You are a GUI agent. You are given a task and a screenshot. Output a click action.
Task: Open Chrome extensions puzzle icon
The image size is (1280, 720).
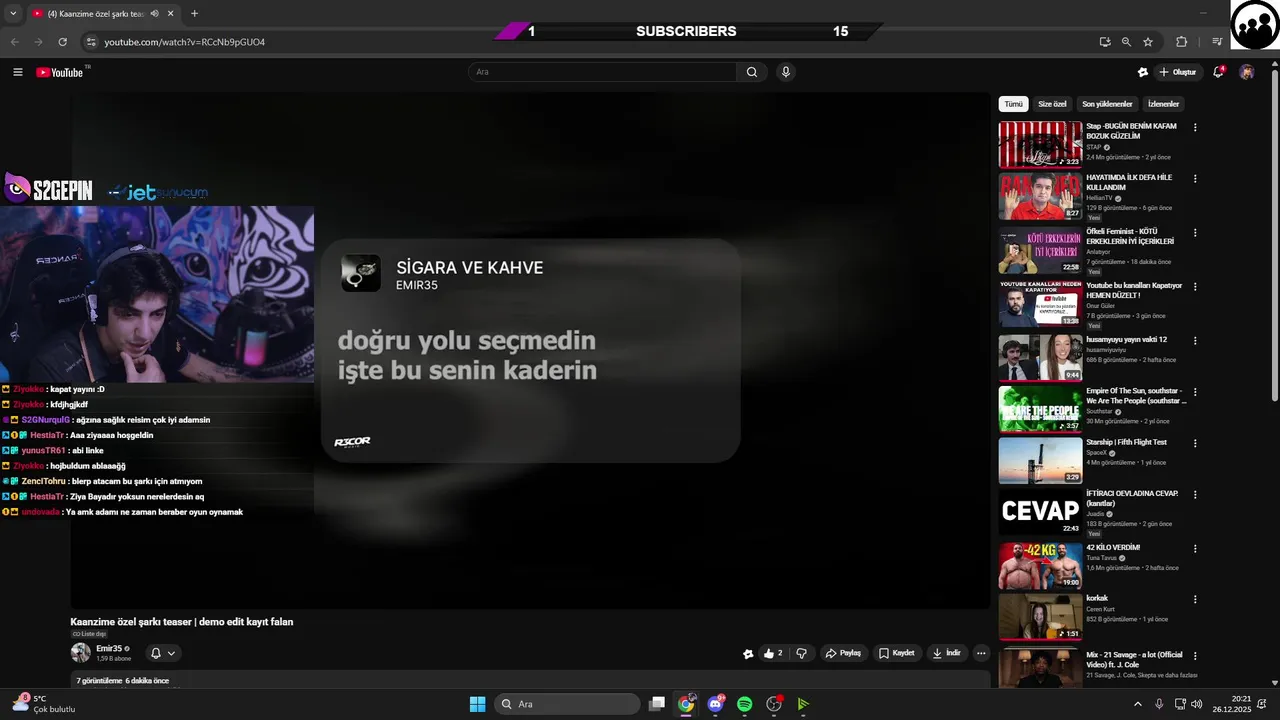(x=1181, y=42)
